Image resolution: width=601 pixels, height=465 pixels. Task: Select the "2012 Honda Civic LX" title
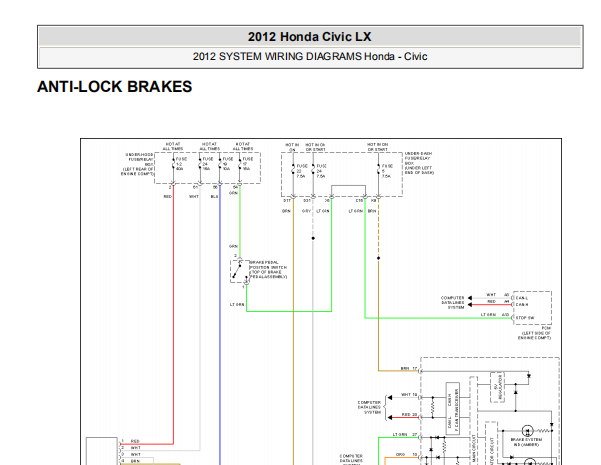309,37
